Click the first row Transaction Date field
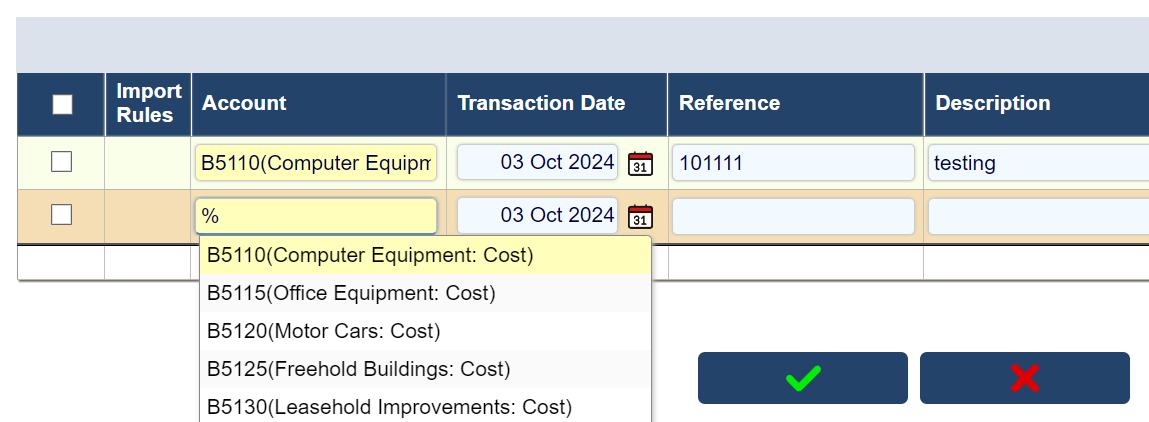This screenshot has height=422, width=1149. tap(538, 163)
